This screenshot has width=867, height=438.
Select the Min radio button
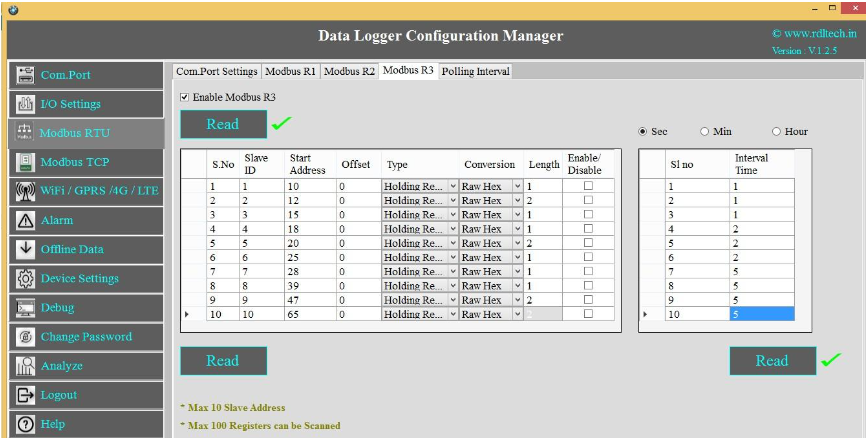(705, 132)
